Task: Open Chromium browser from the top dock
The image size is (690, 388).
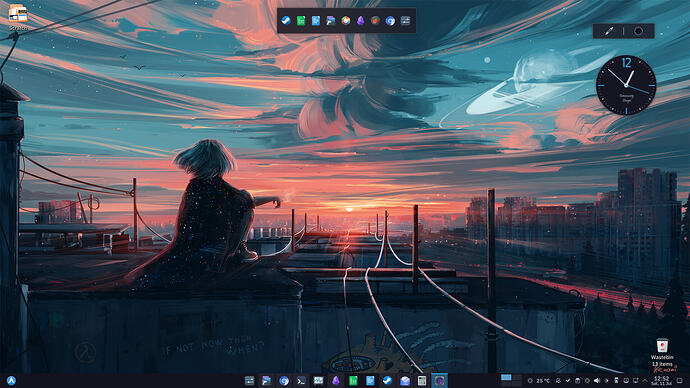Action: click(x=390, y=20)
